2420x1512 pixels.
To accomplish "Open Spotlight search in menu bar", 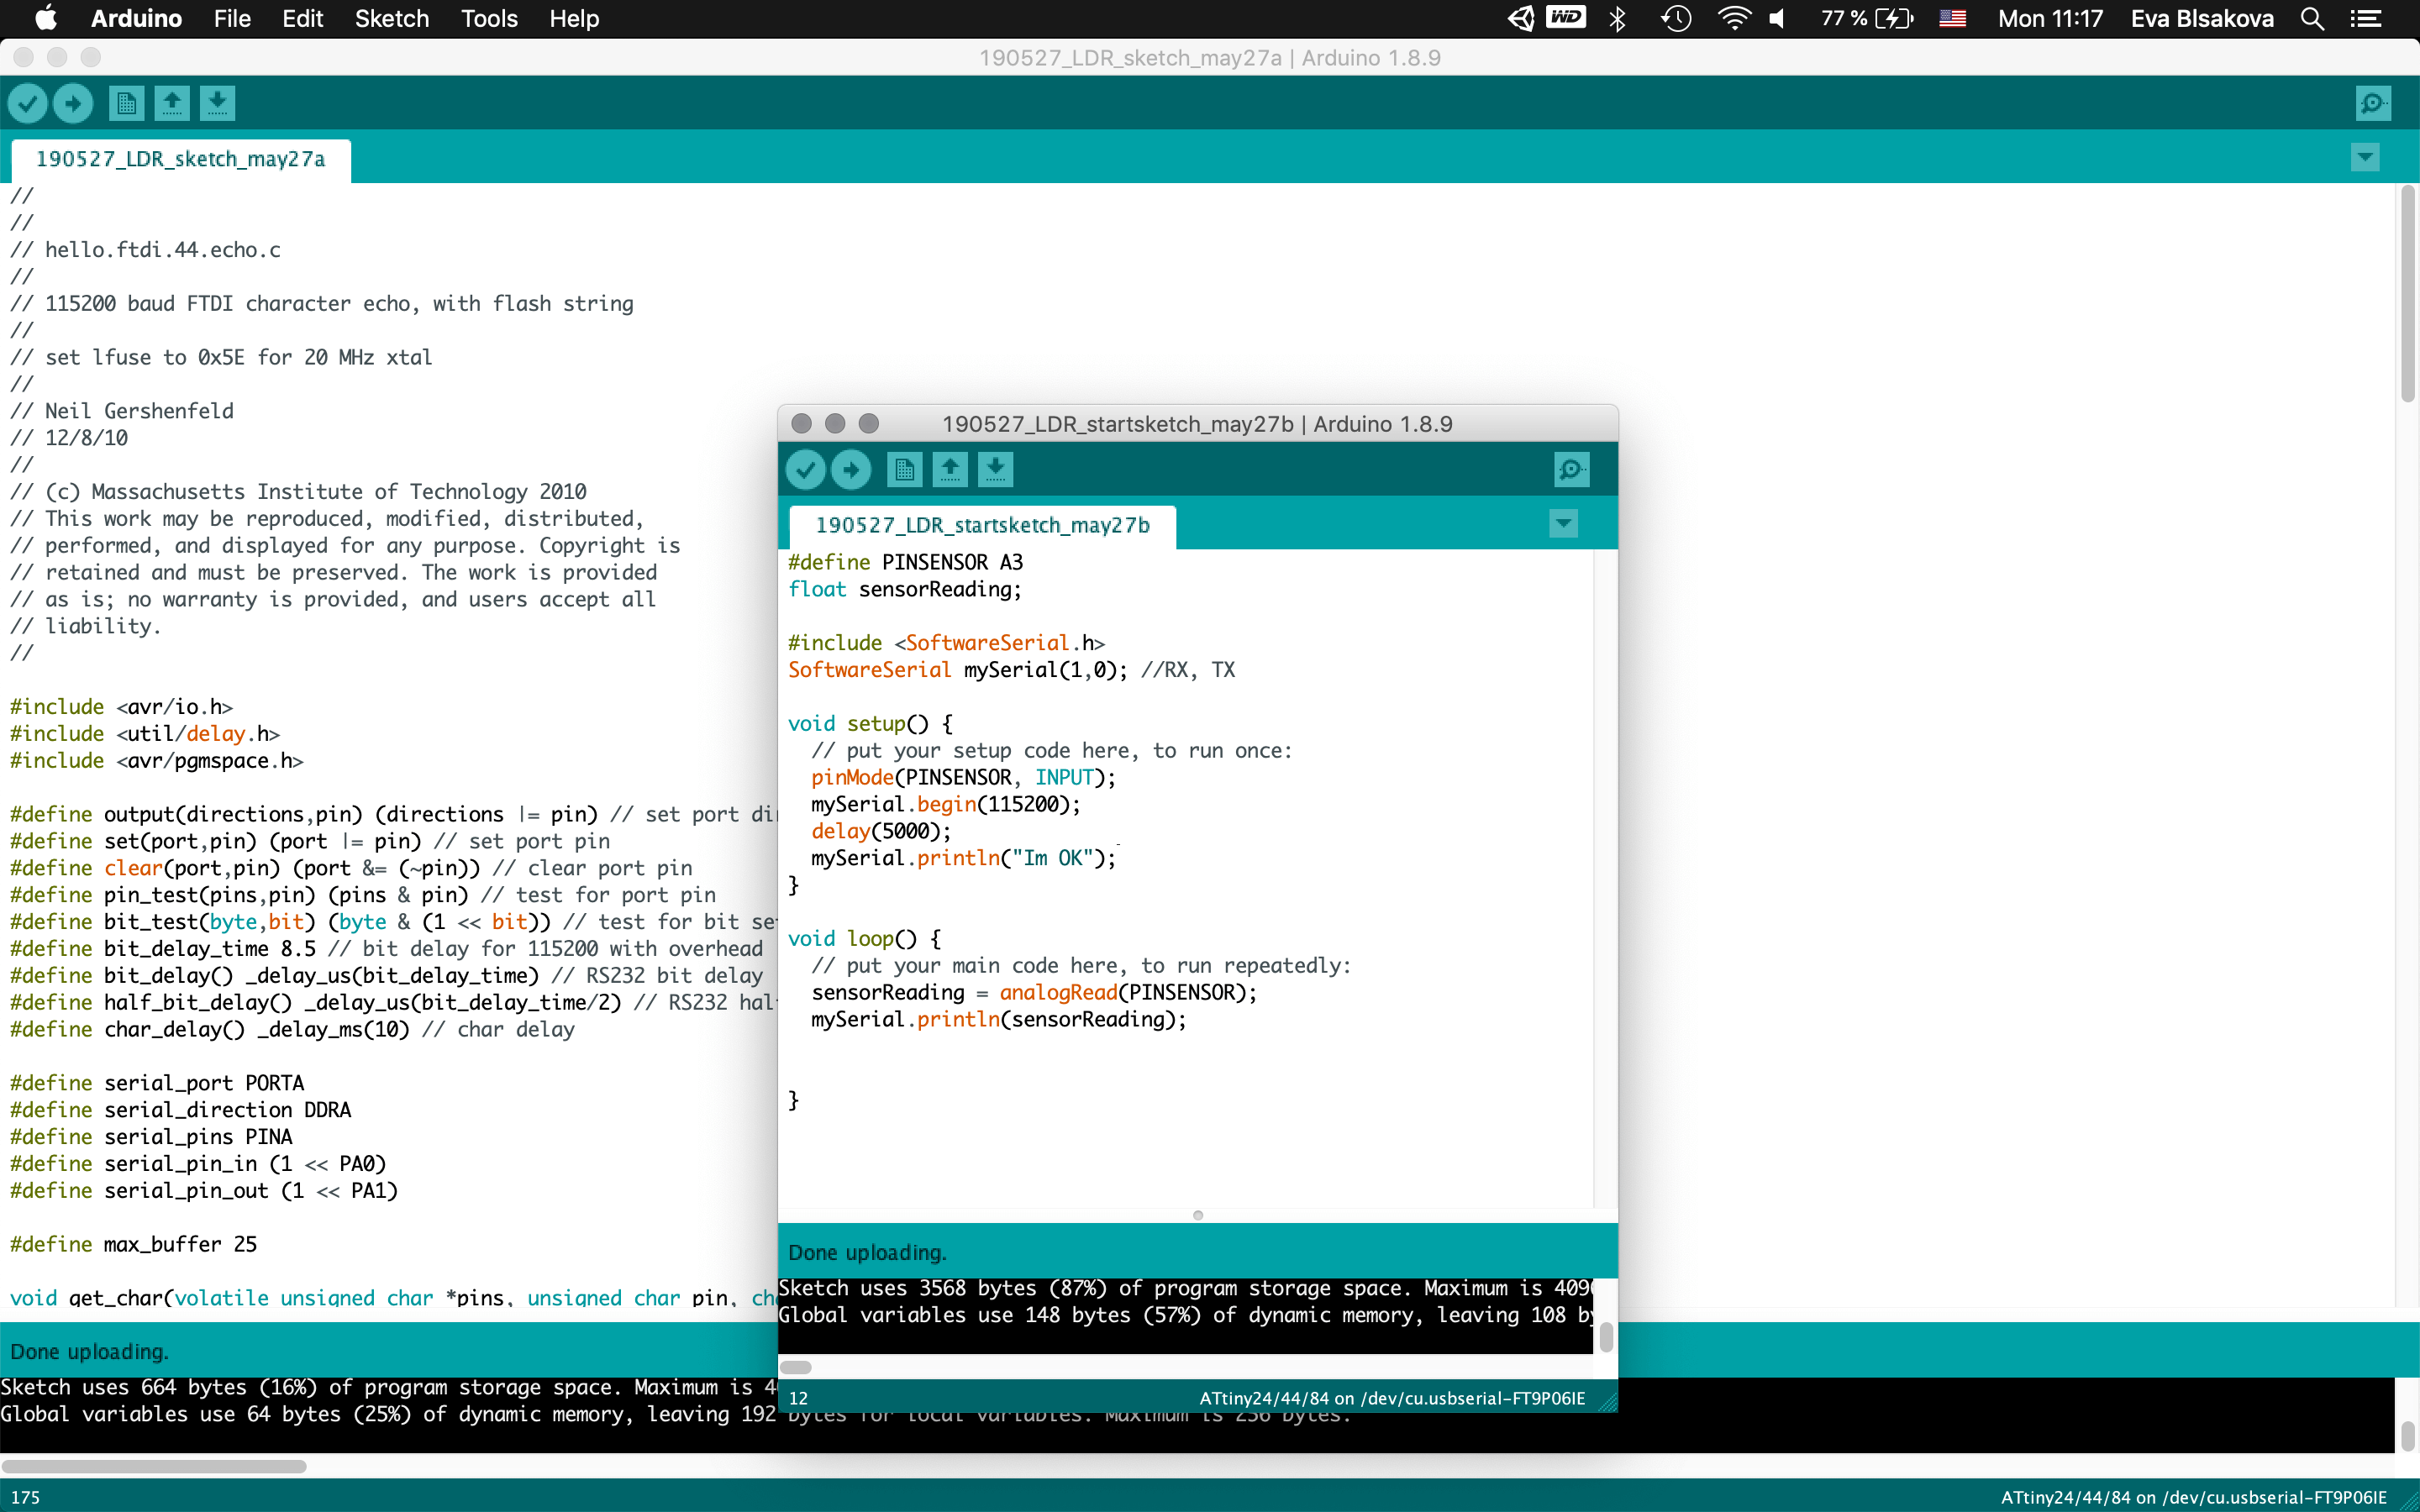I will coord(2312,19).
